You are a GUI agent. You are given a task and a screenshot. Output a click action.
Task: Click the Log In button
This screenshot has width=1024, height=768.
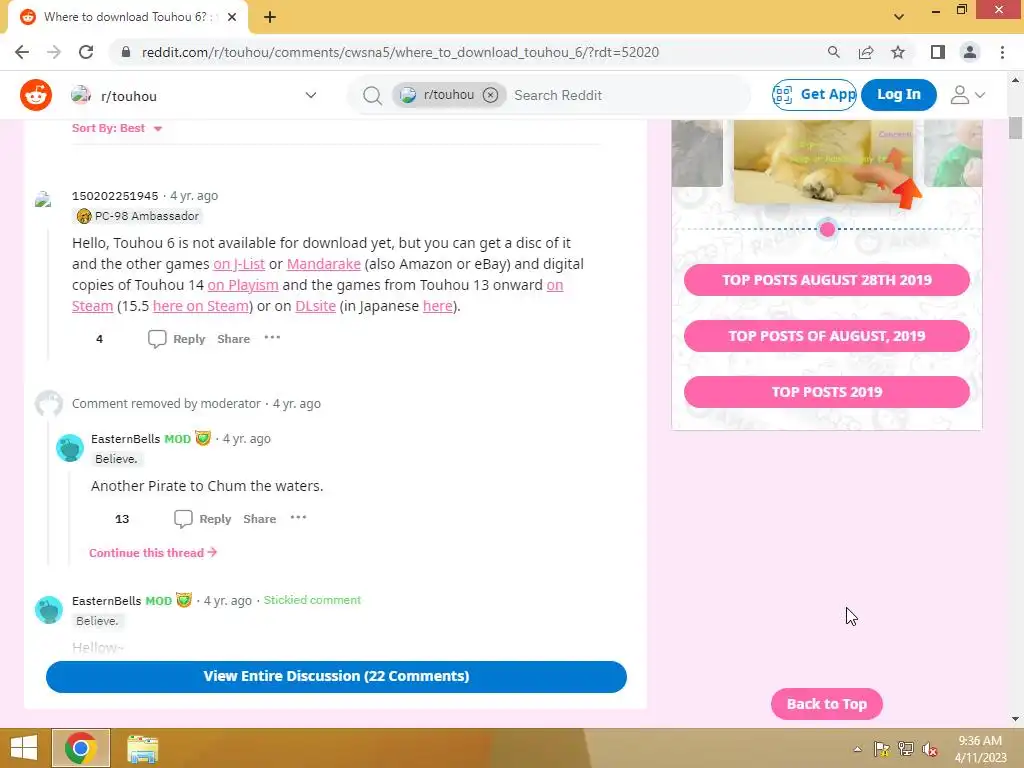[899, 95]
